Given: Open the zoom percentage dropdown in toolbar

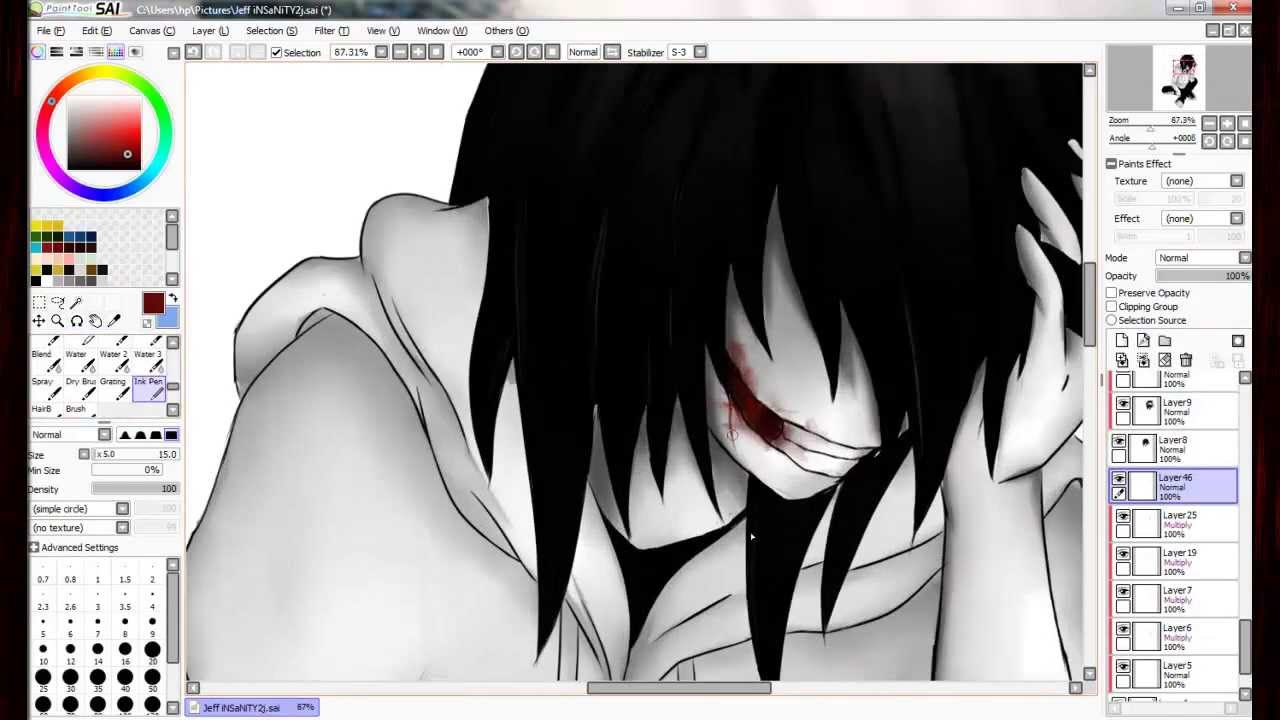Looking at the screenshot, I should 381,52.
